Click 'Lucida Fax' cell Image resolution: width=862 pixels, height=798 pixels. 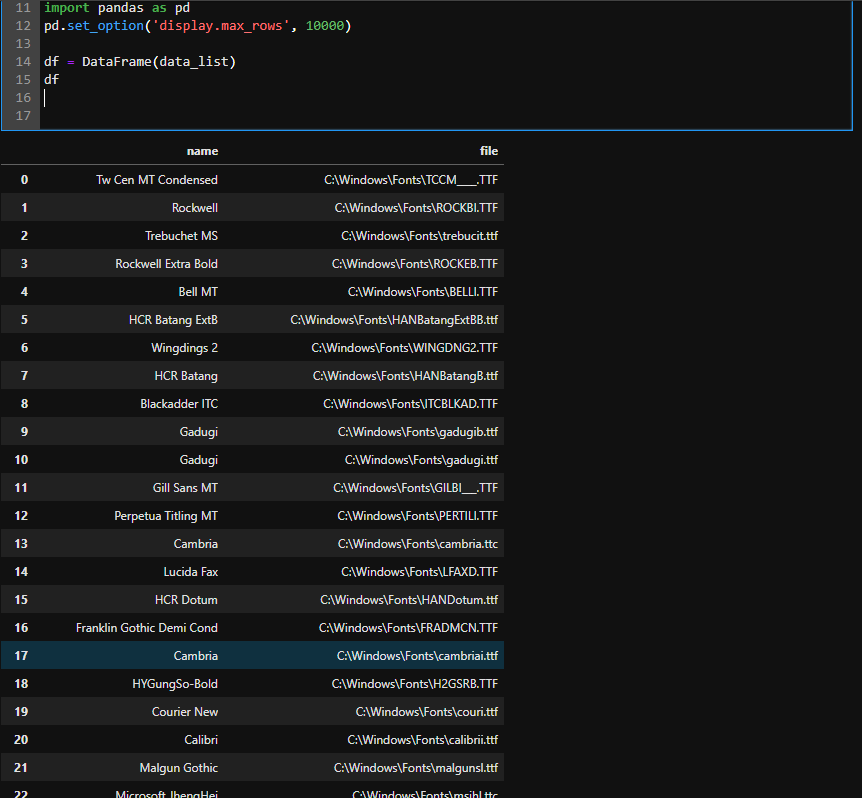coord(191,572)
